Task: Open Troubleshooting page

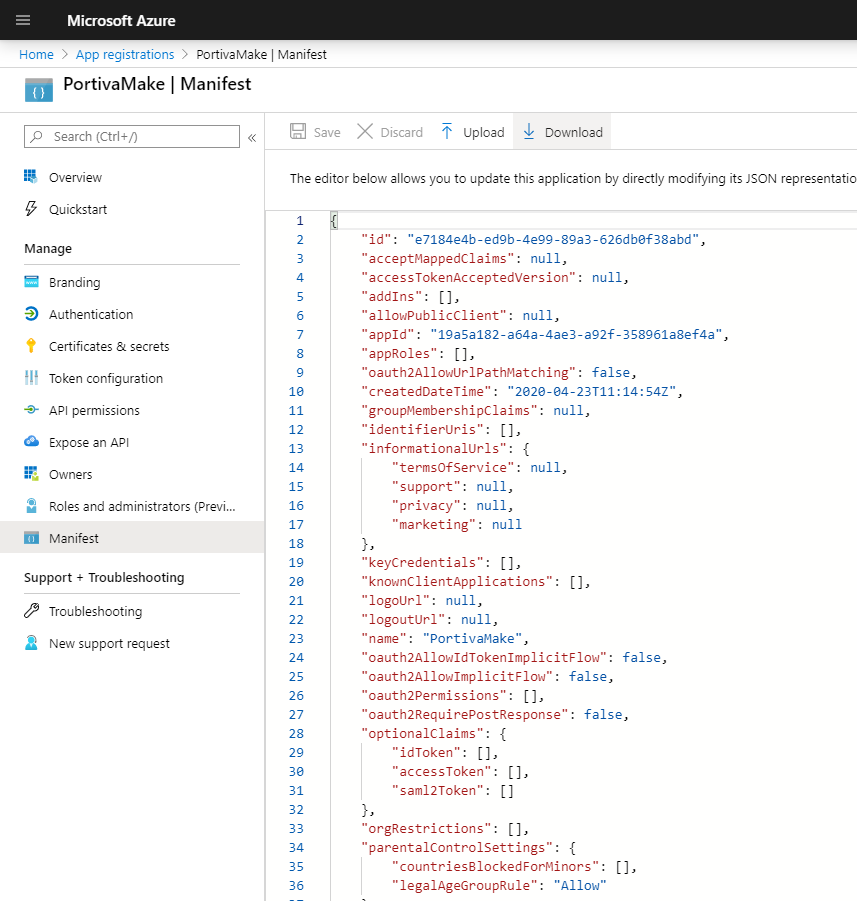Action: tap(95, 611)
